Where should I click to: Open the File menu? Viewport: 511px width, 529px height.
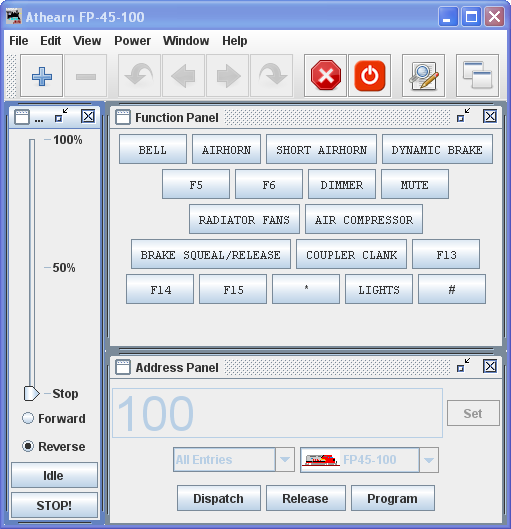click(19, 41)
